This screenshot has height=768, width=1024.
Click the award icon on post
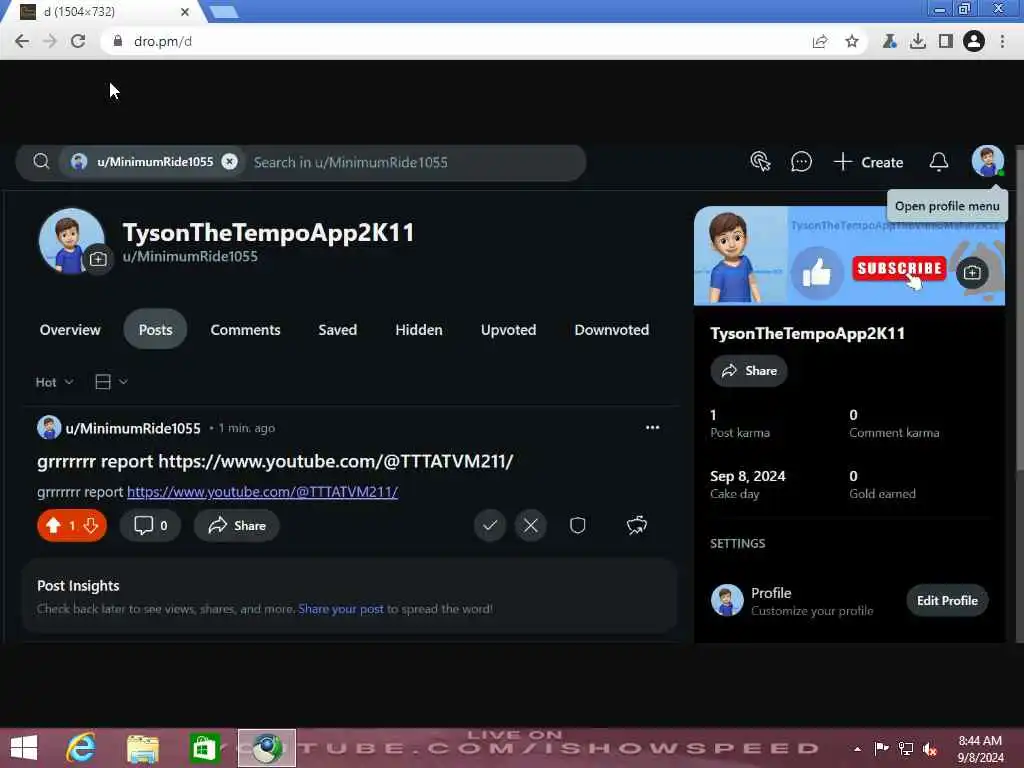pyautogui.click(x=637, y=526)
